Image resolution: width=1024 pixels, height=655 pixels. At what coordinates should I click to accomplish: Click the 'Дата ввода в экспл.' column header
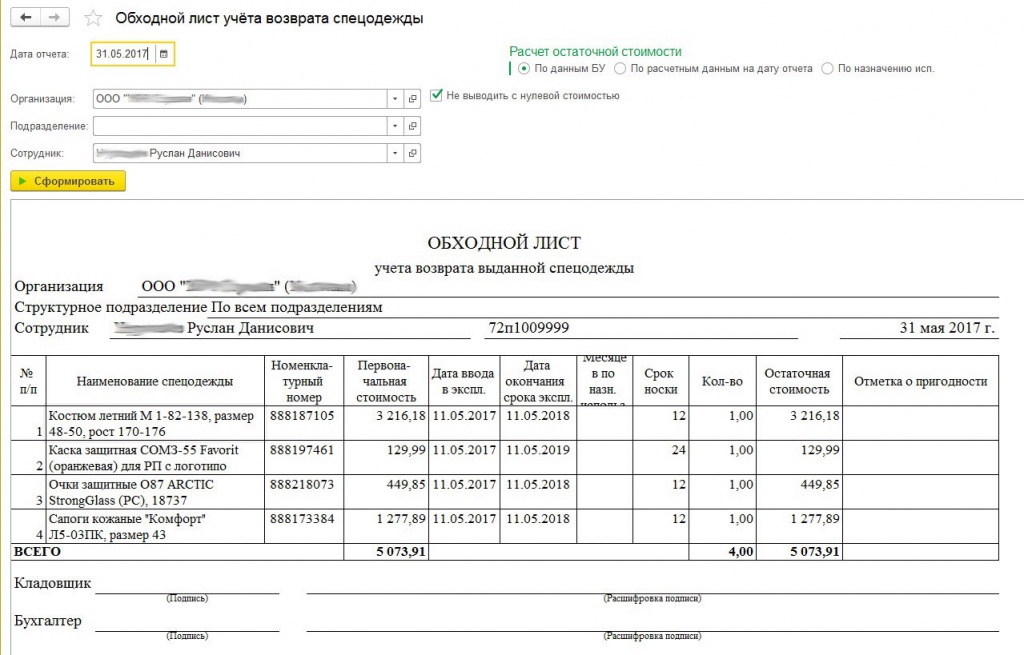pyautogui.click(x=463, y=381)
